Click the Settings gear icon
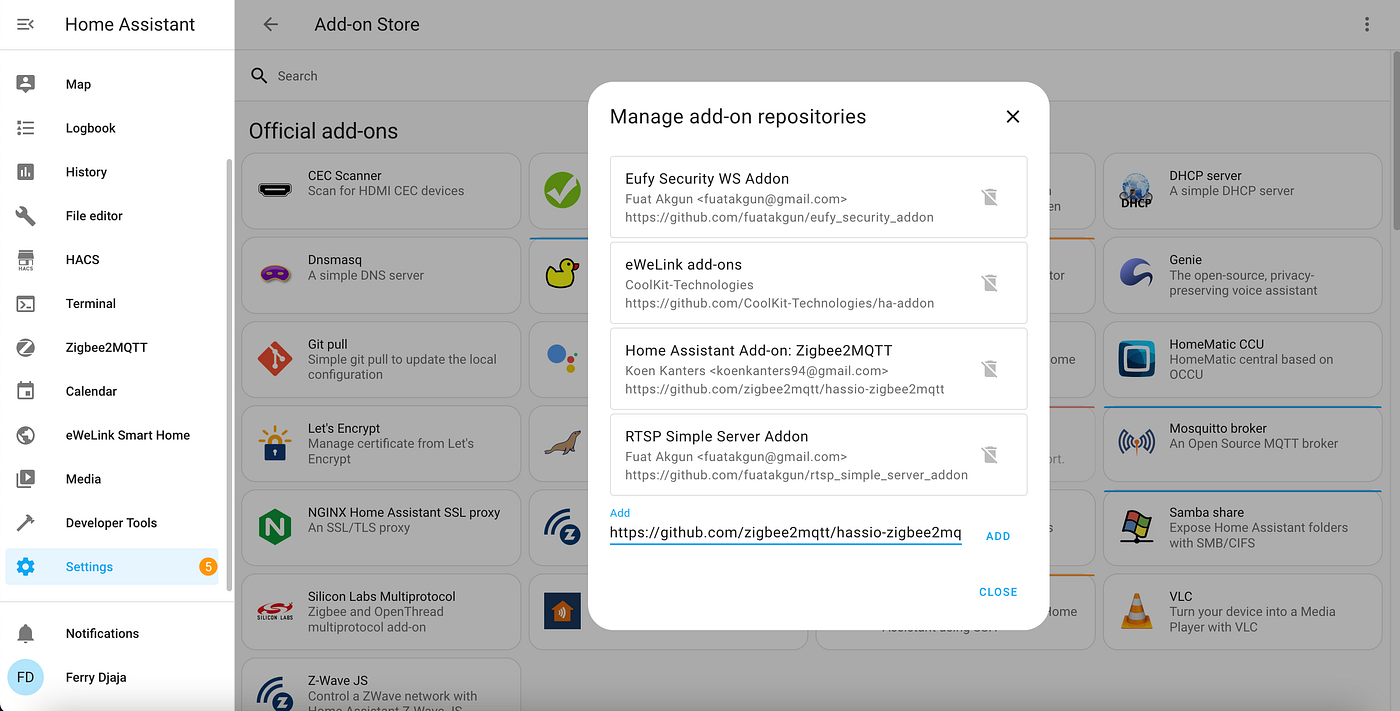The image size is (1400, 711). [x=26, y=567]
